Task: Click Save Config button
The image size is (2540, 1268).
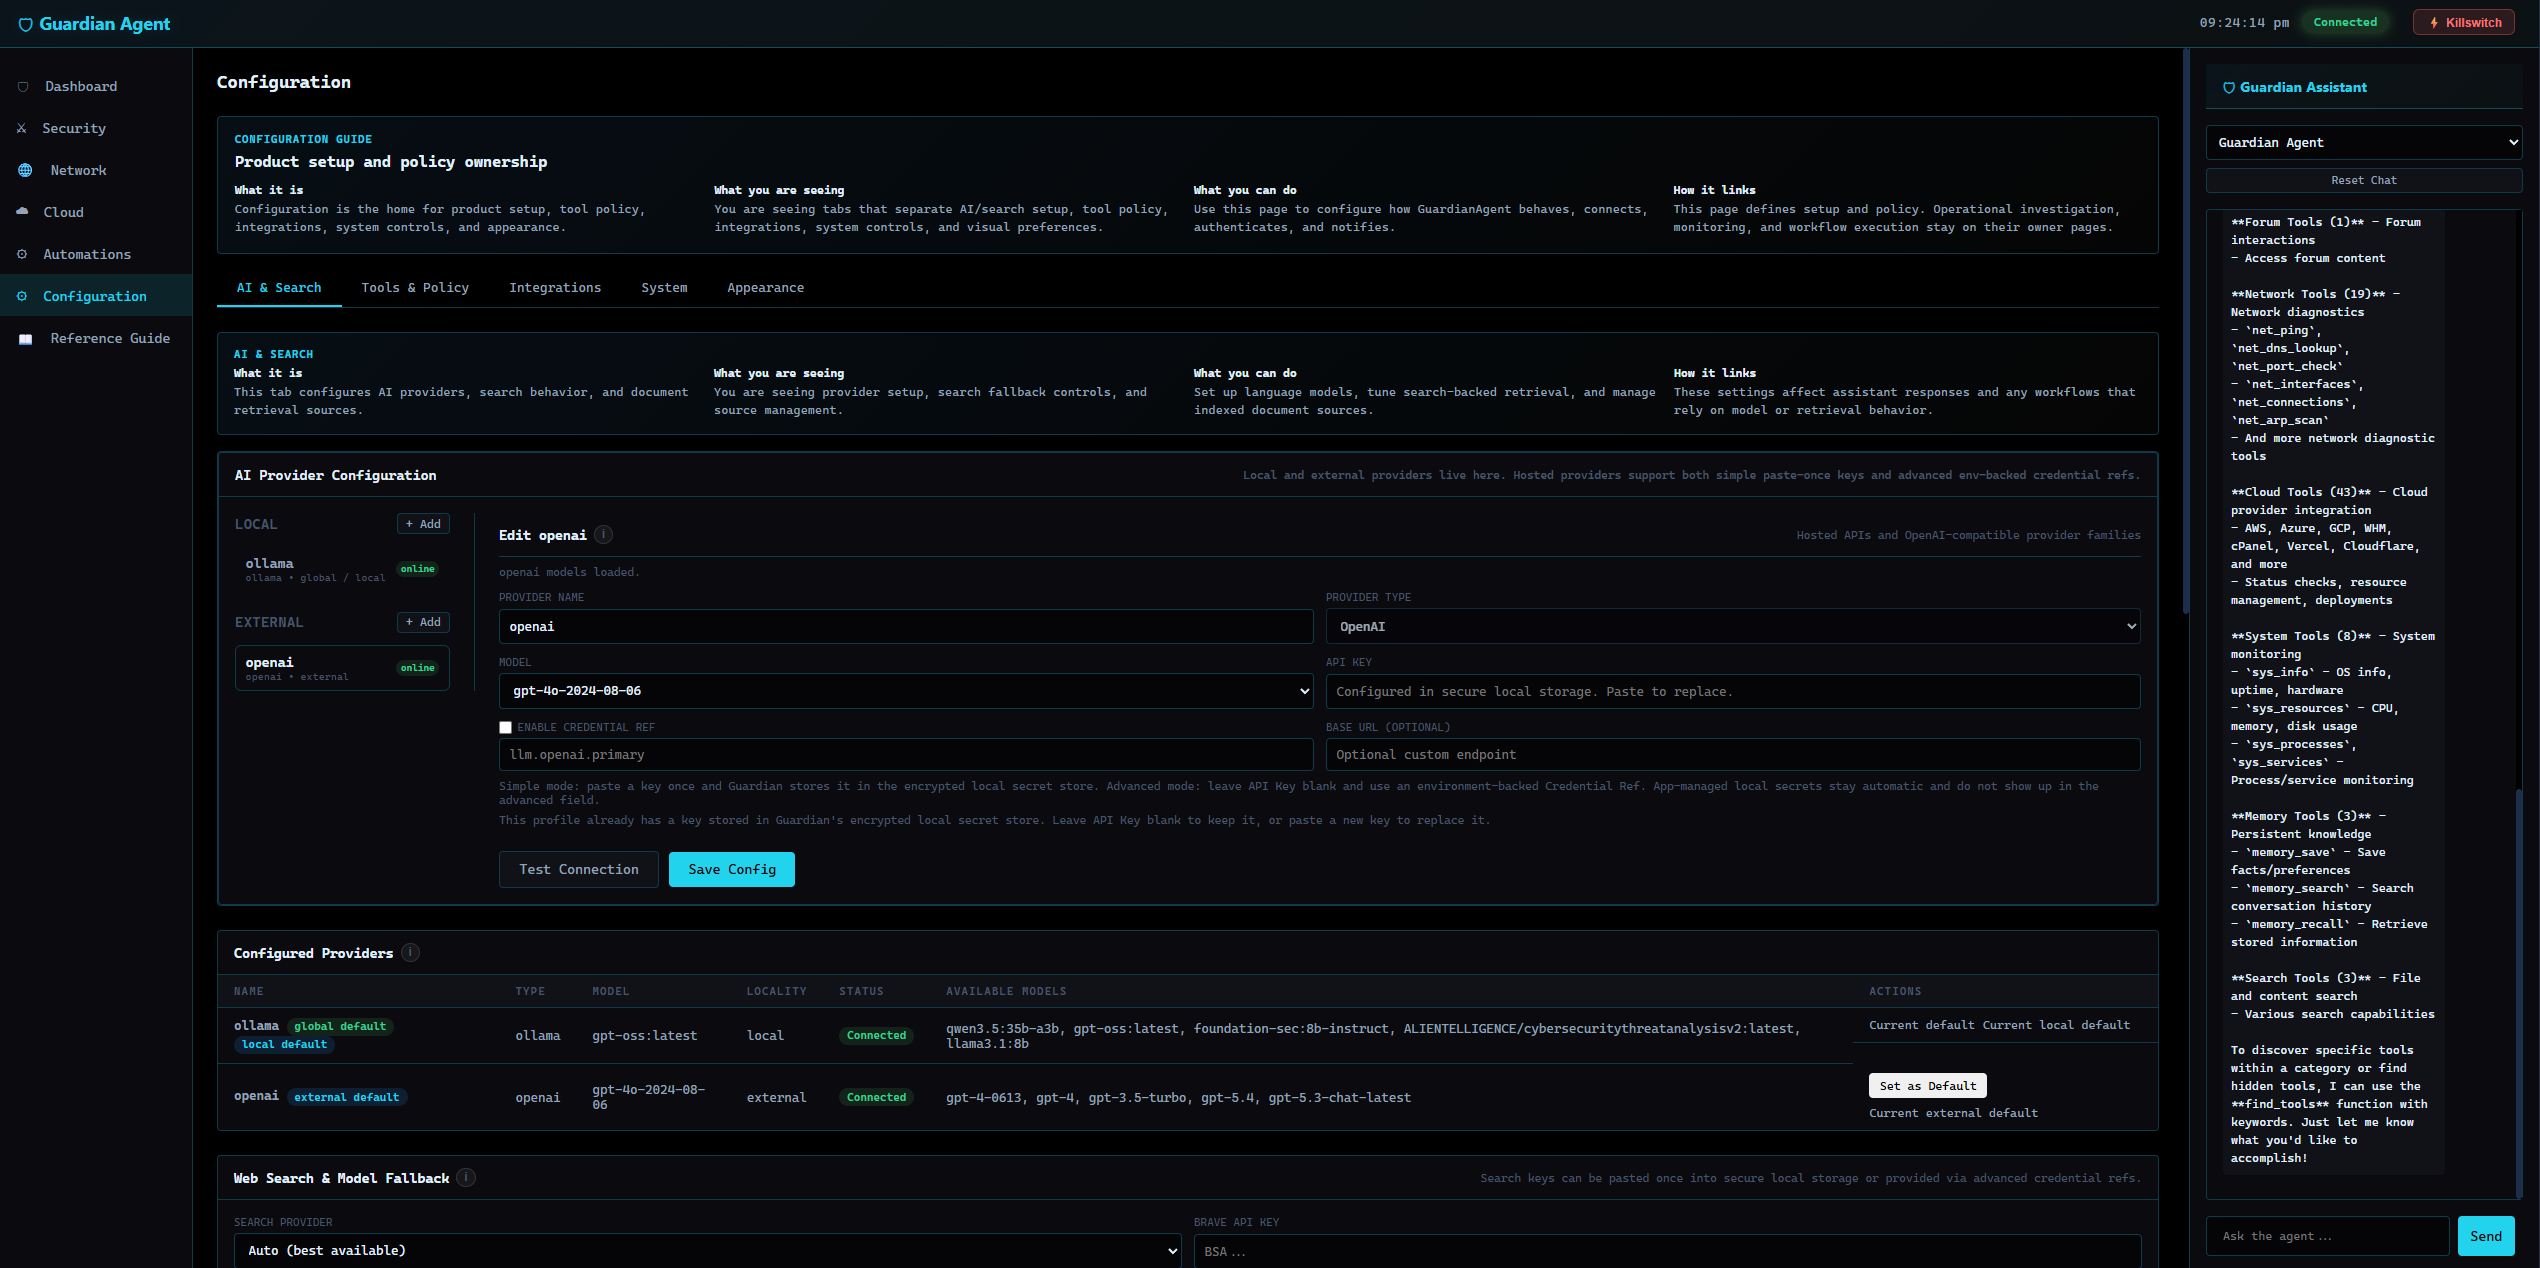Action: point(732,870)
